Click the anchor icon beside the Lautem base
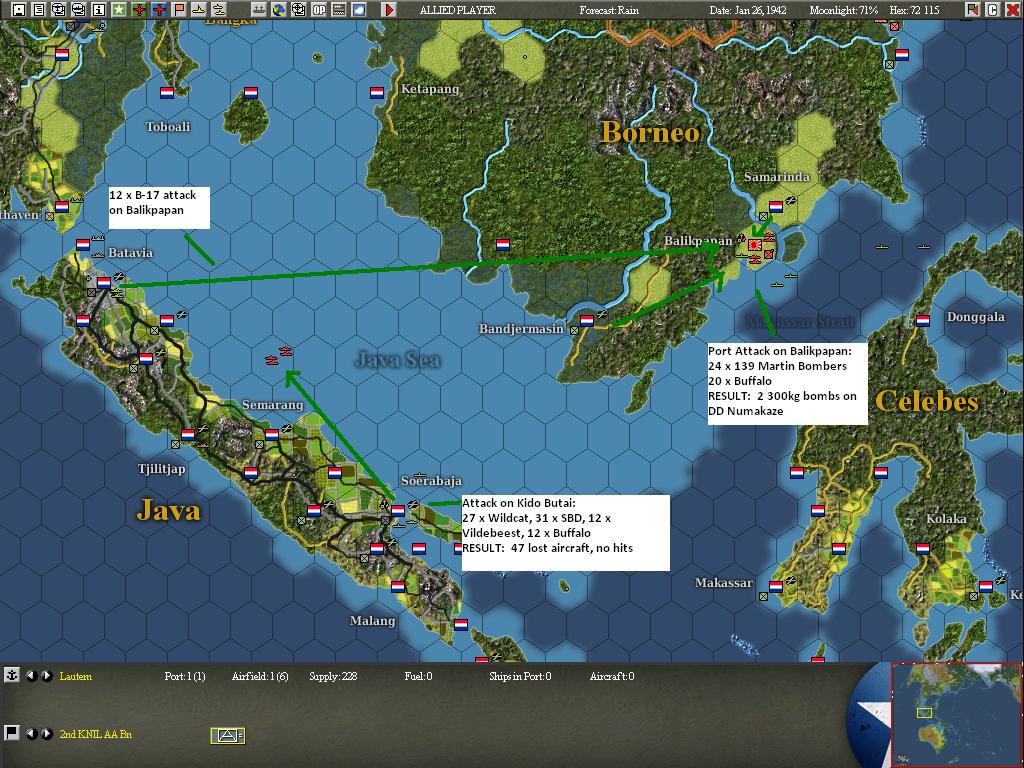This screenshot has height=768, width=1024. click(12, 676)
